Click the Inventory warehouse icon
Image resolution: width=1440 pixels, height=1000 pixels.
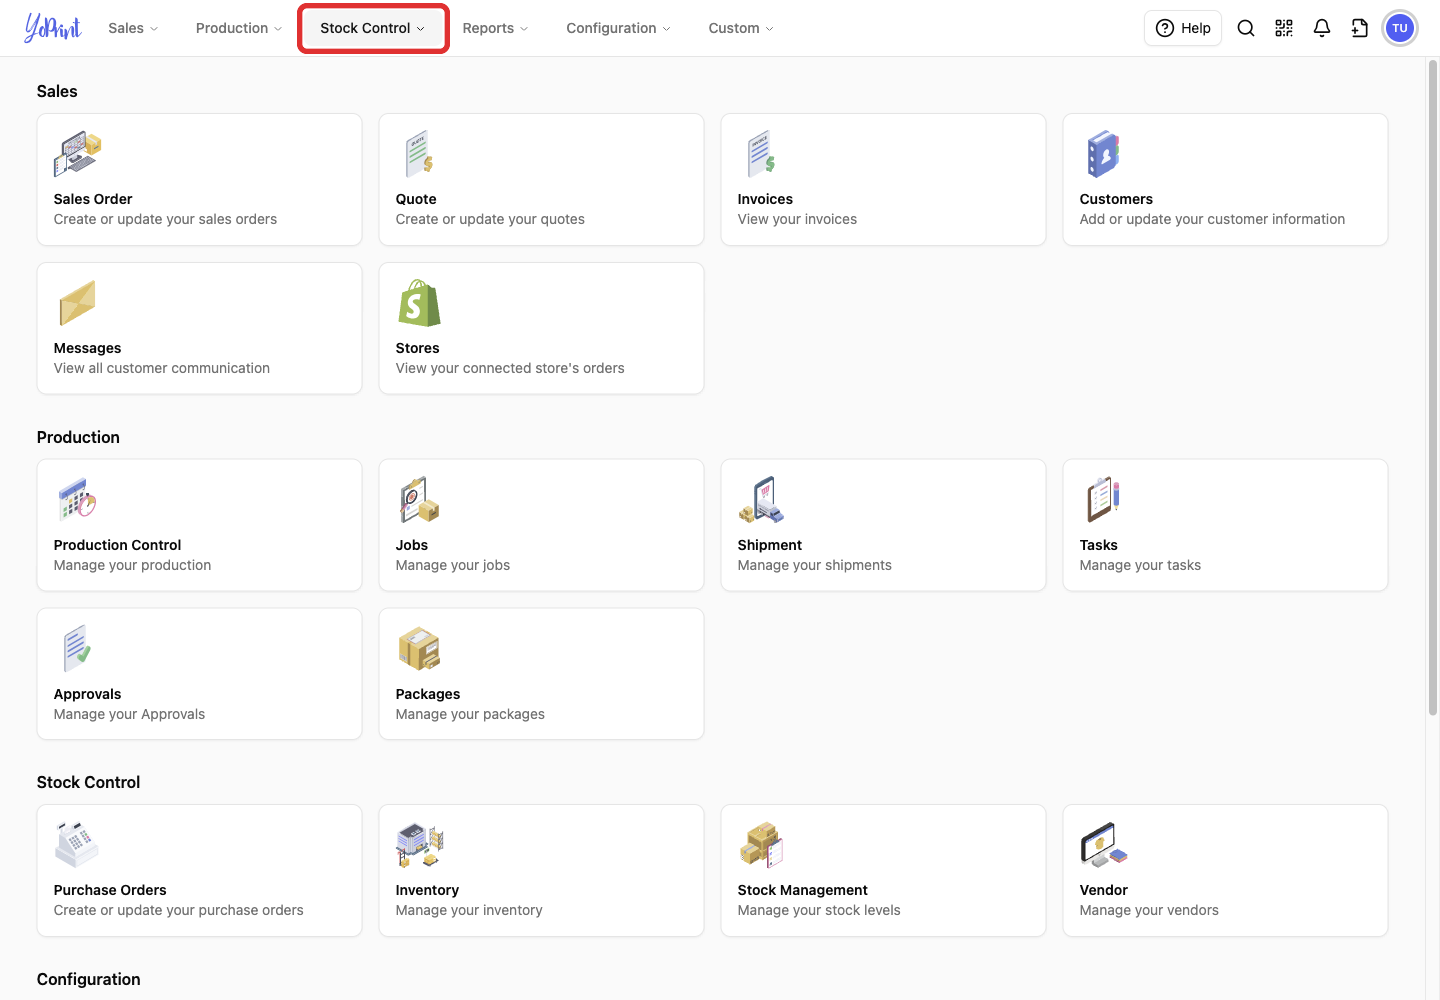420,845
